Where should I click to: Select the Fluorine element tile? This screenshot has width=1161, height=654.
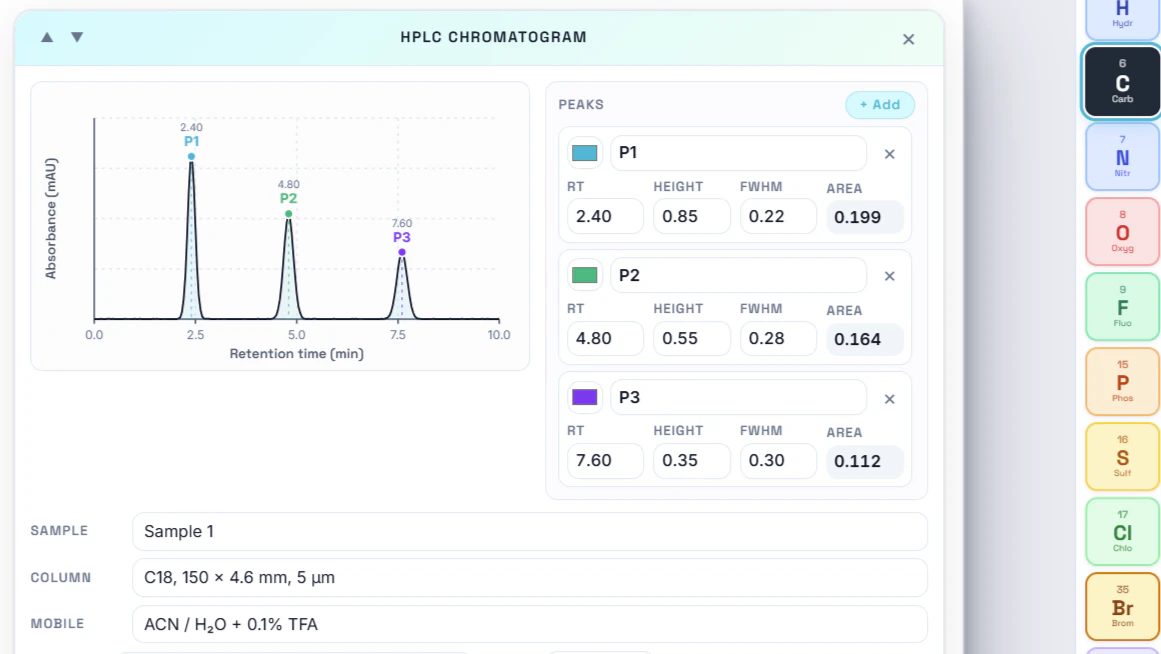1122,307
